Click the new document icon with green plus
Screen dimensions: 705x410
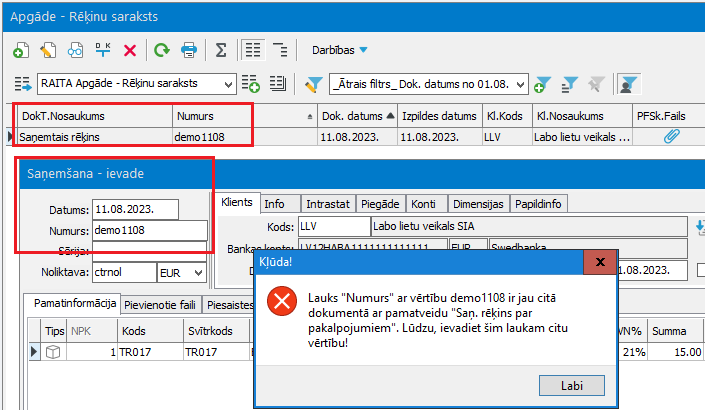point(21,50)
